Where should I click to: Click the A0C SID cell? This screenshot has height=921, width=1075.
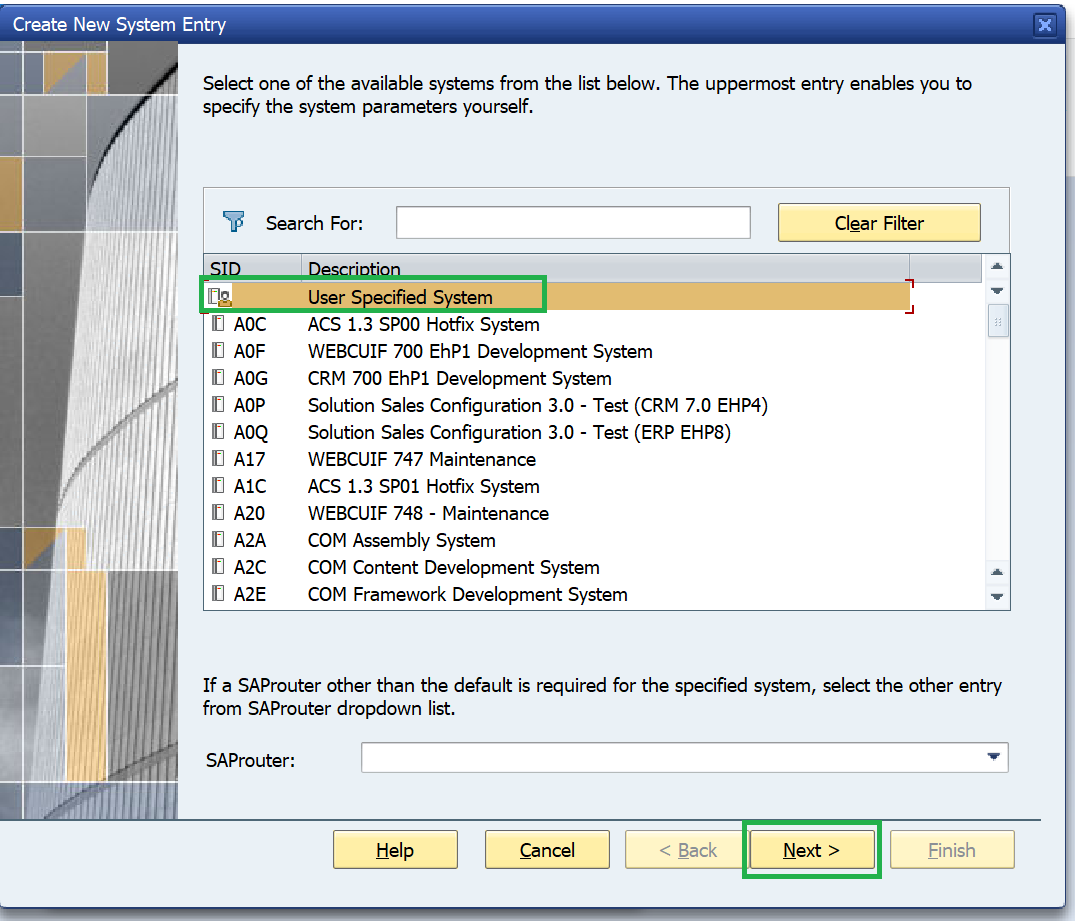pyautogui.click(x=250, y=324)
